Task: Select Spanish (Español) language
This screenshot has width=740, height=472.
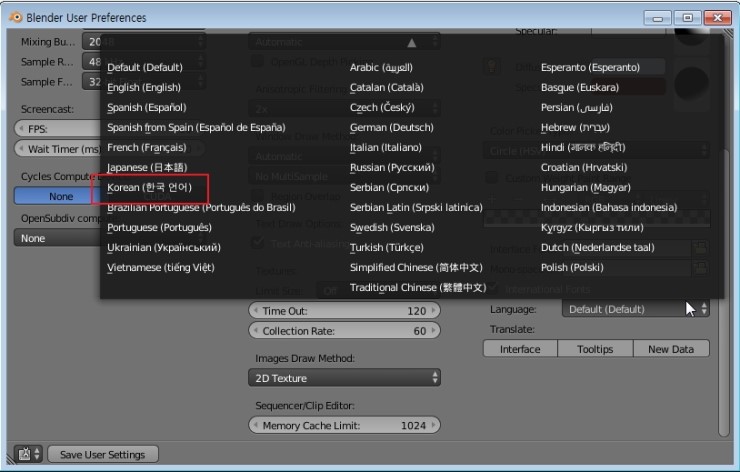Action: 146,107
